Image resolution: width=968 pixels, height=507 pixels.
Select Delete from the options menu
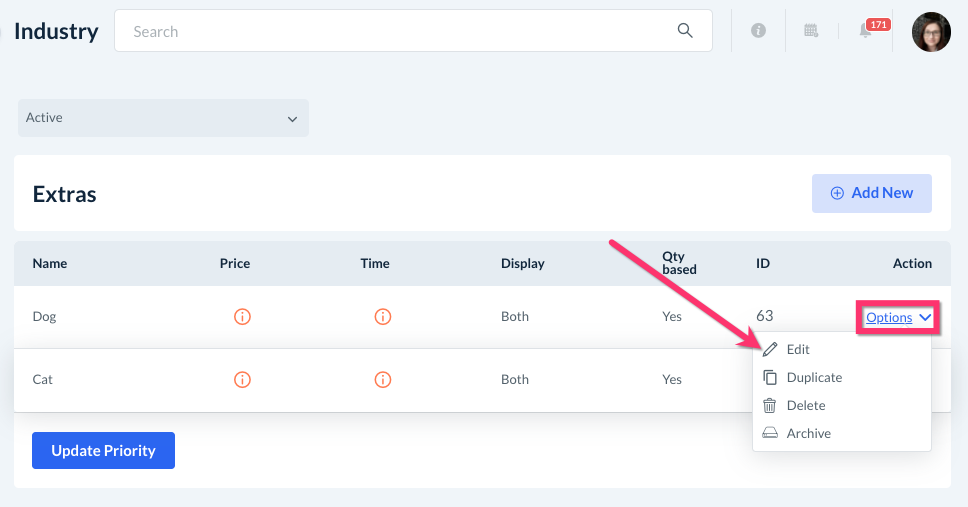click(x=805, y=406)
